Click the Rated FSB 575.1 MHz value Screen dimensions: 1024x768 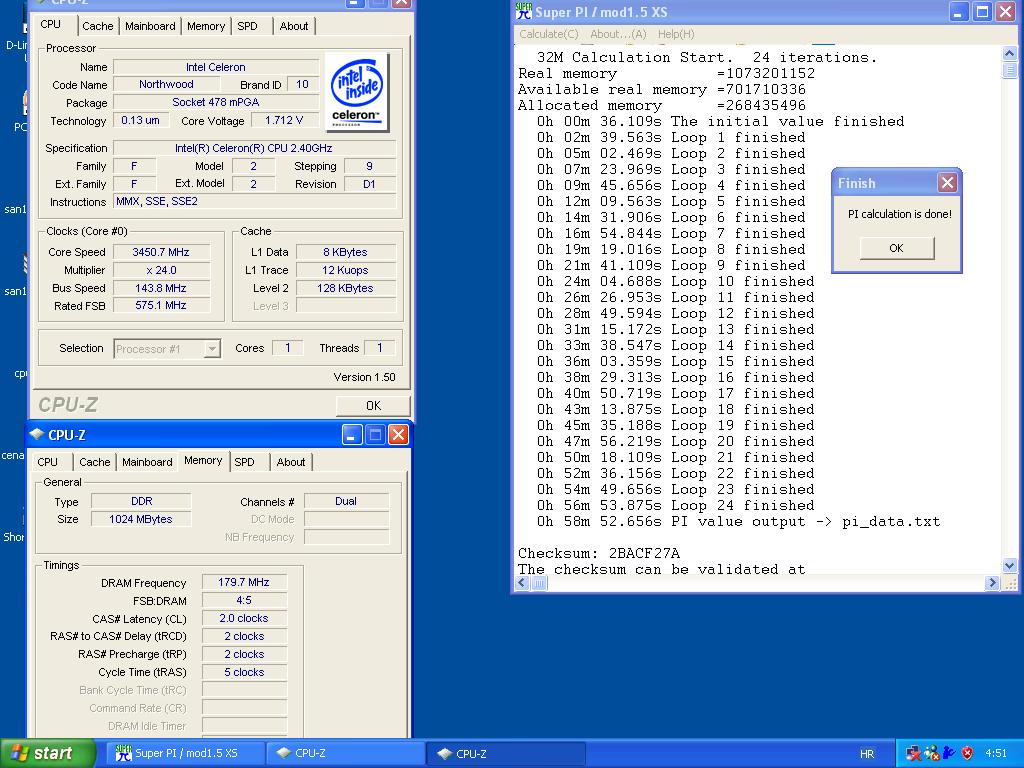click(161, 306)
